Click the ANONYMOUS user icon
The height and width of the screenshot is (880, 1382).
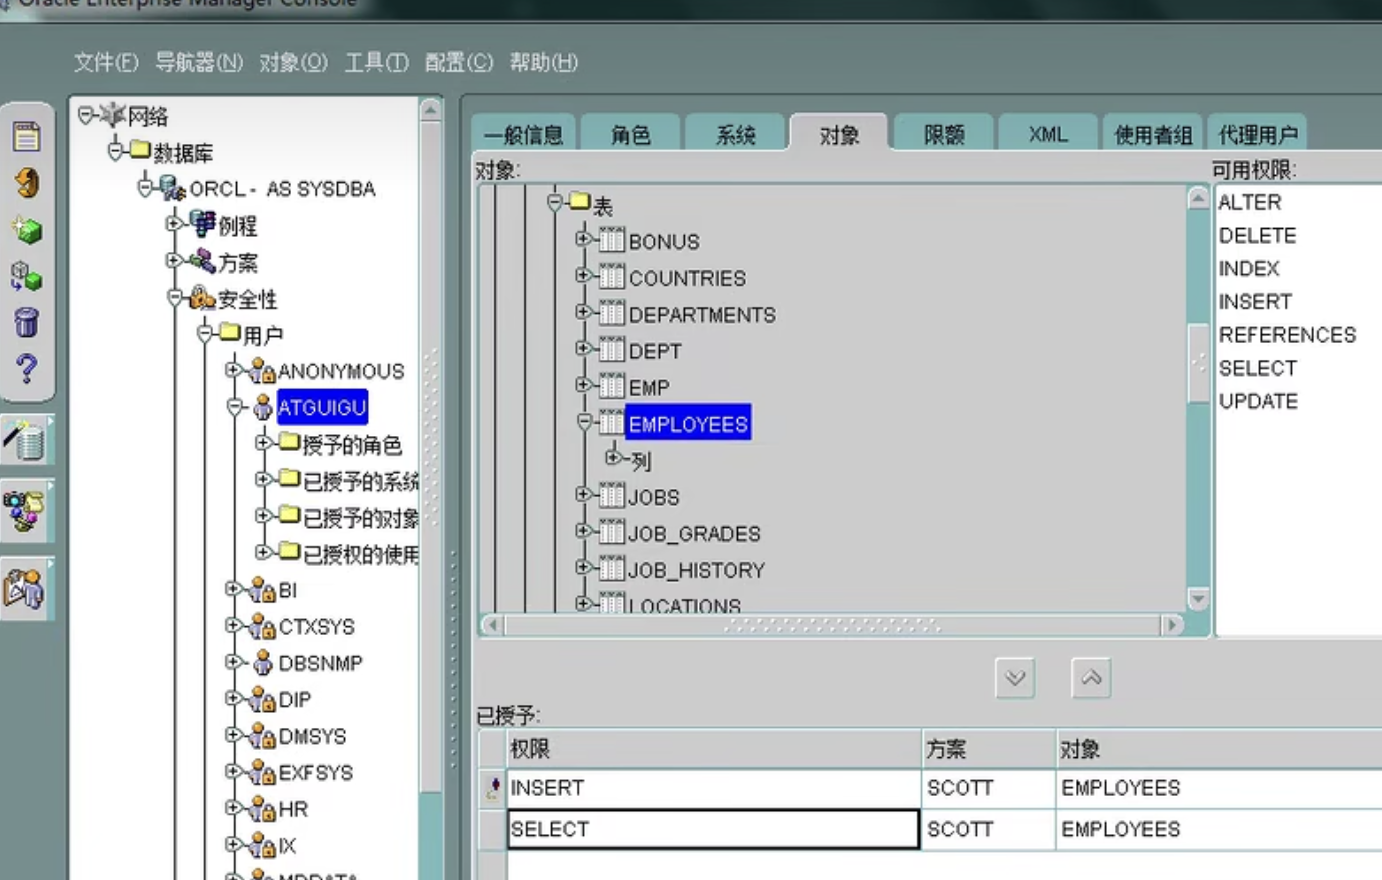[263, 371]
